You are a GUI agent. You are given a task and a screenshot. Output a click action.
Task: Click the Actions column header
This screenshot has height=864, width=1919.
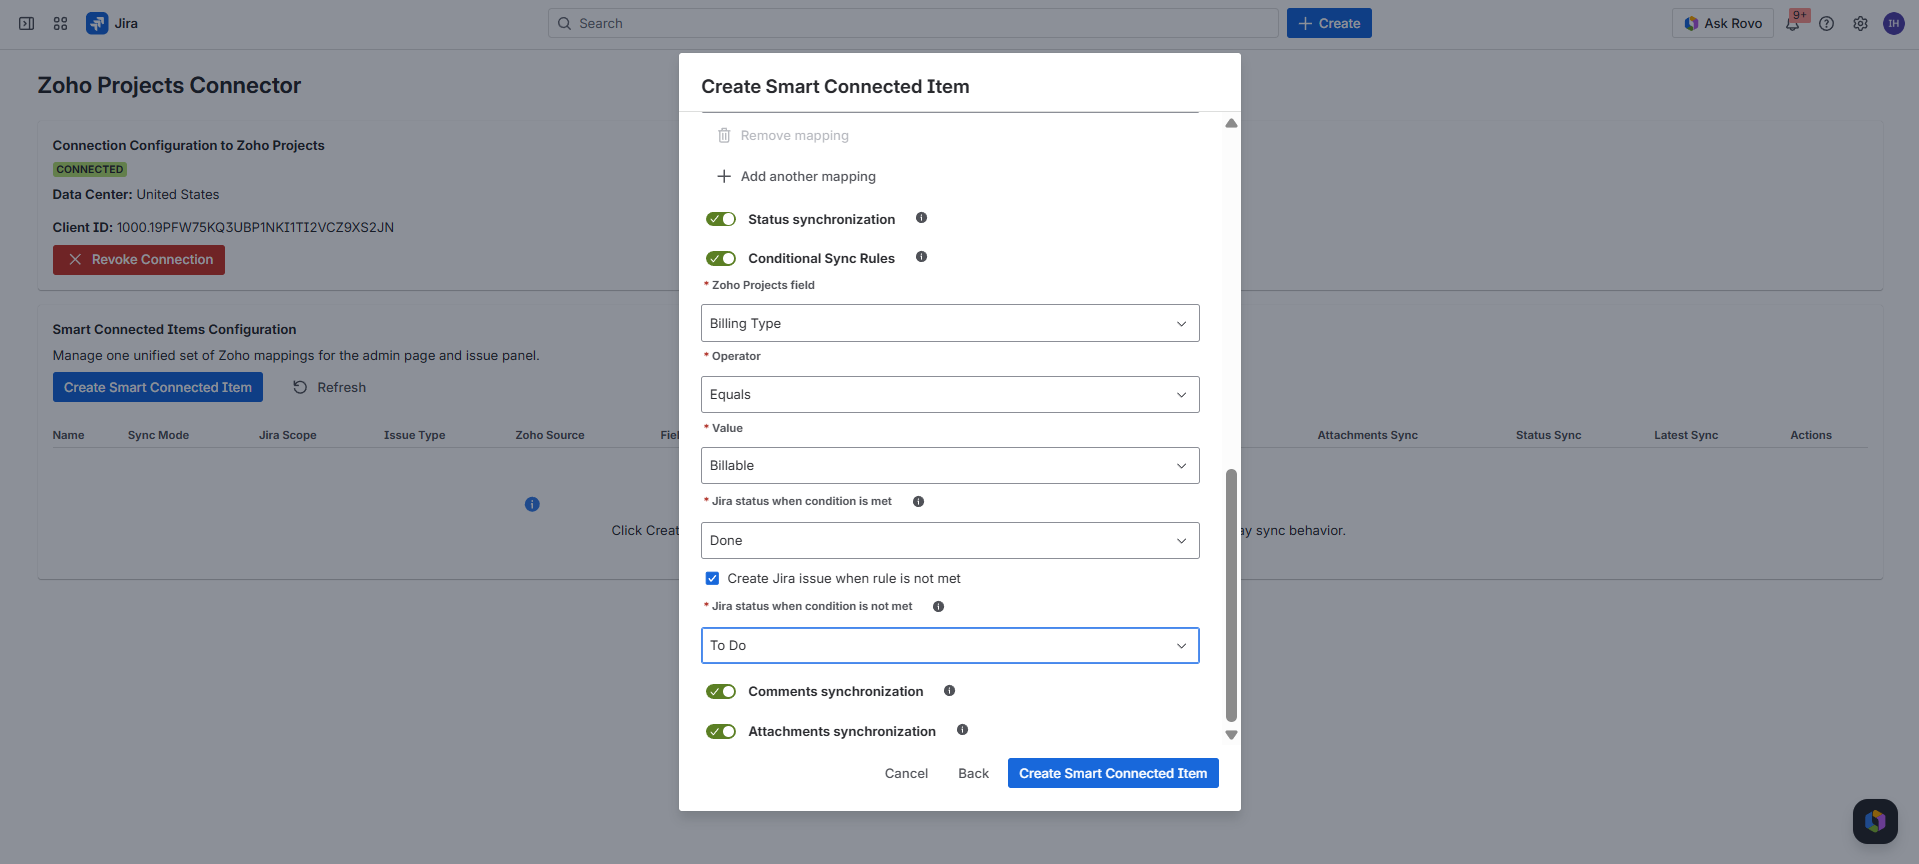pyautogui.click(x=1811, y=435)
